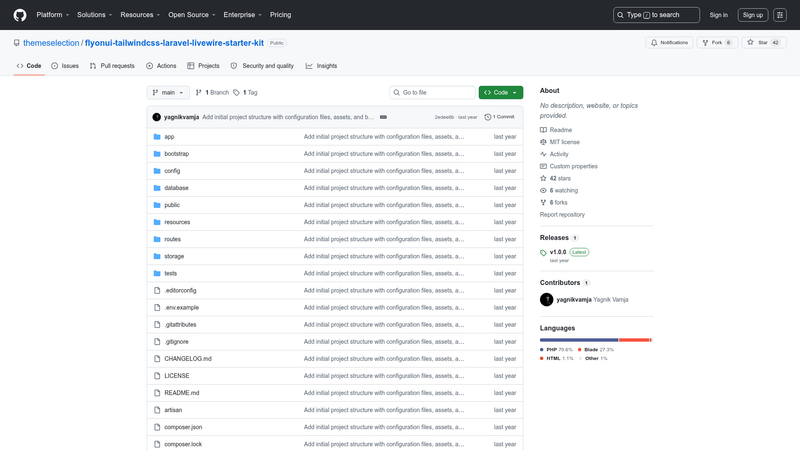800x450 pixels.
Task: Go to Pricing page
Action: 281,15
